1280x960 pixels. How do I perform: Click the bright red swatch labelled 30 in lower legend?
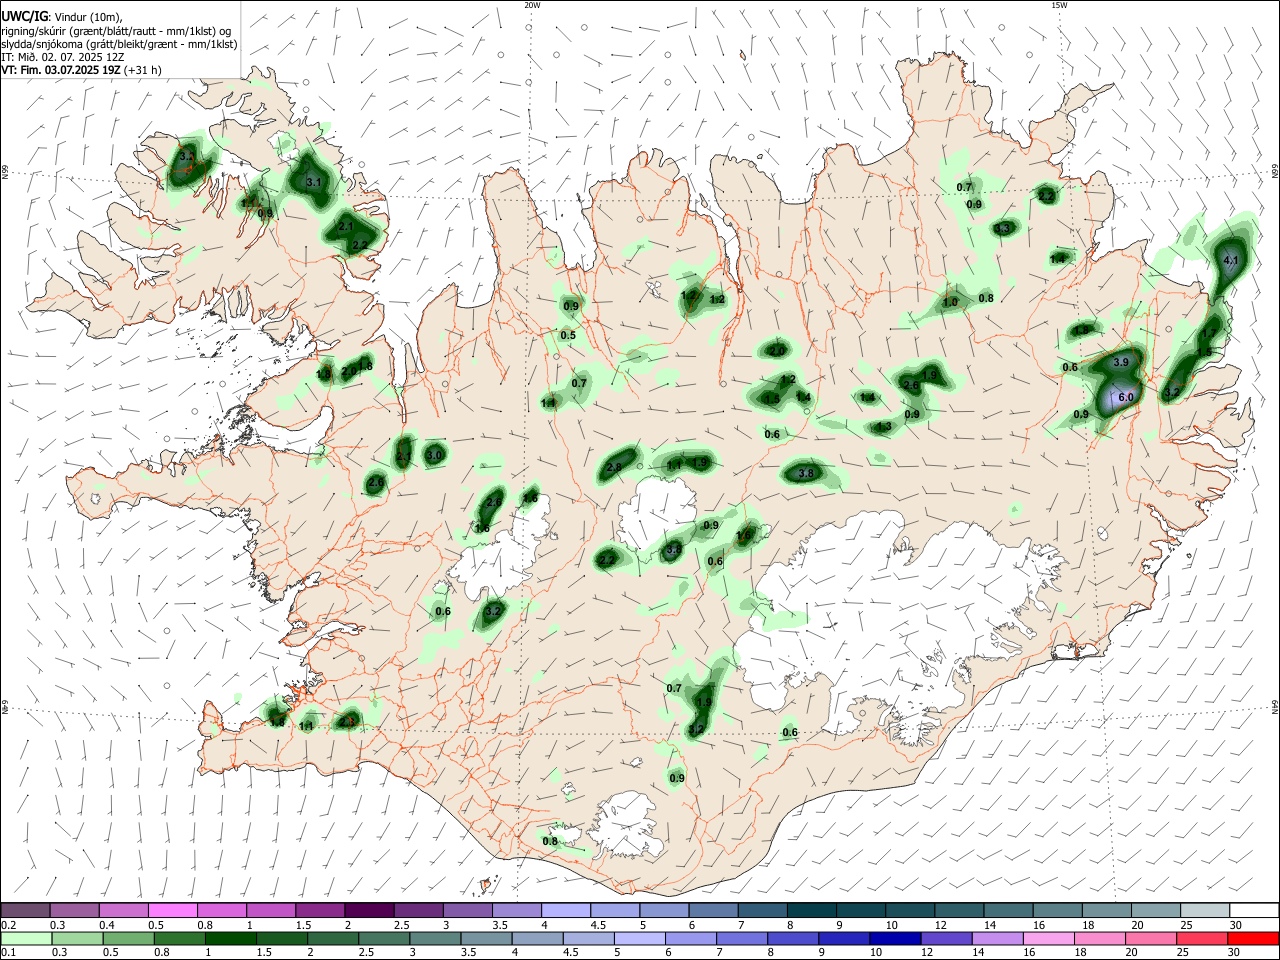pos(1254,938)
